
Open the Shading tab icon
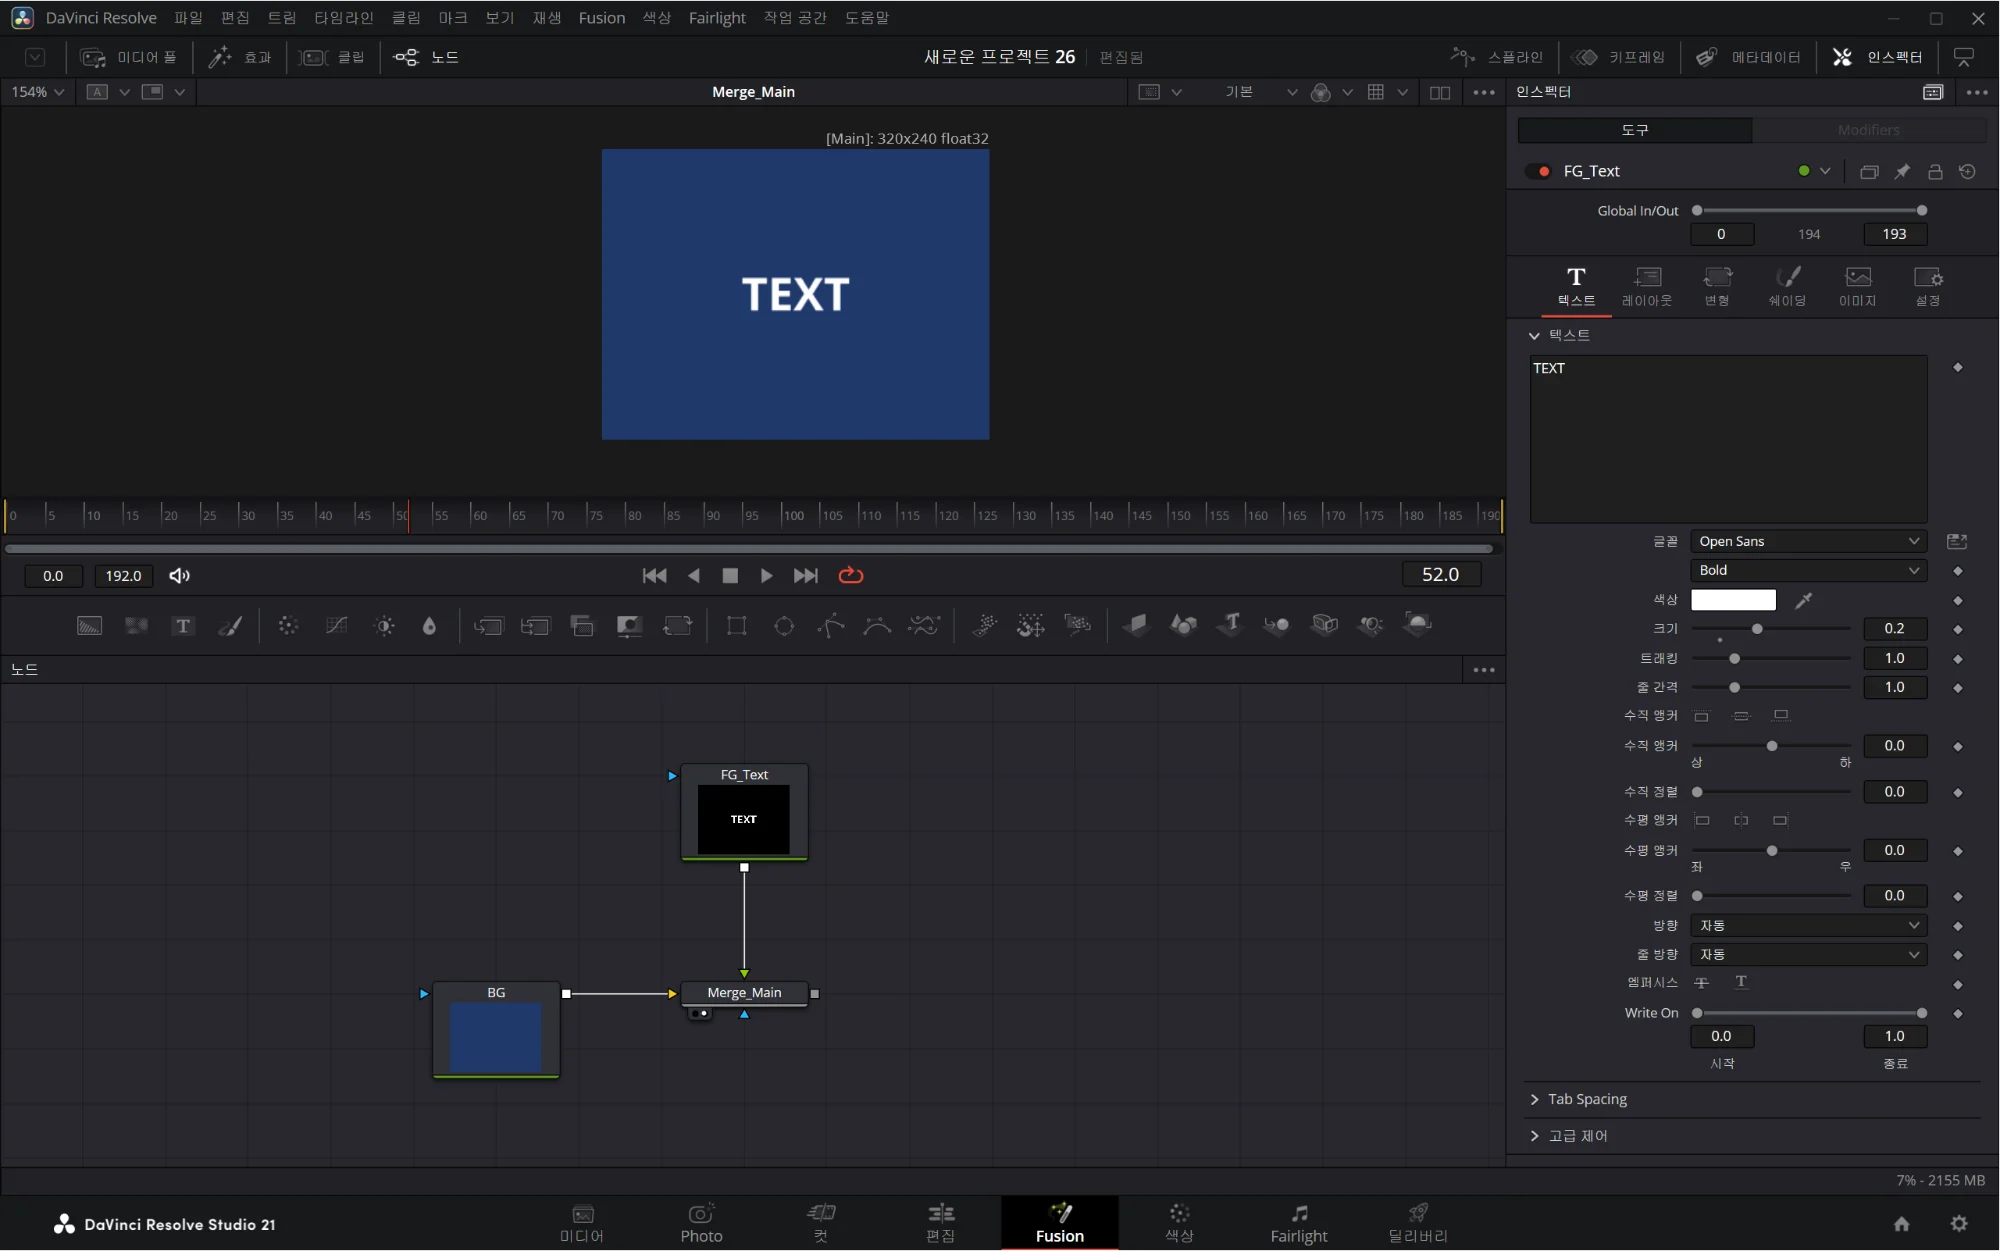click(1787, 286)
